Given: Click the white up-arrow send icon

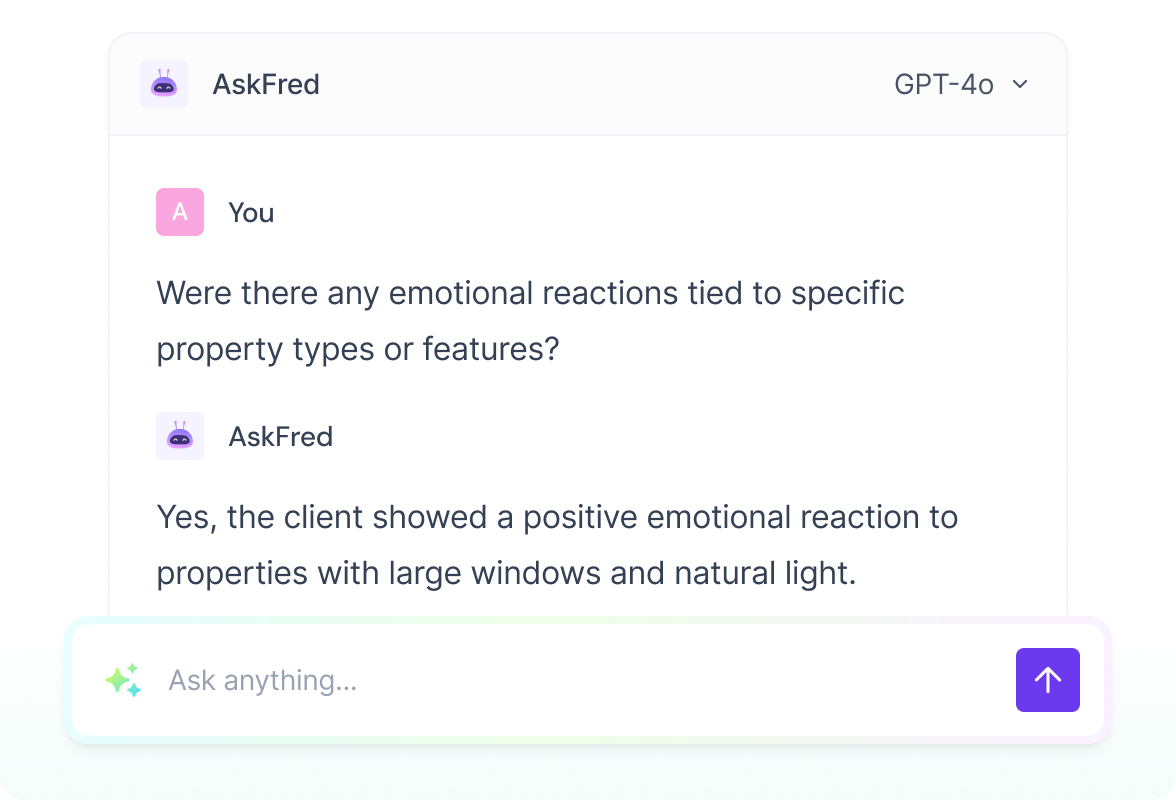Looking at the screenshot, I should coord(1047,680).
